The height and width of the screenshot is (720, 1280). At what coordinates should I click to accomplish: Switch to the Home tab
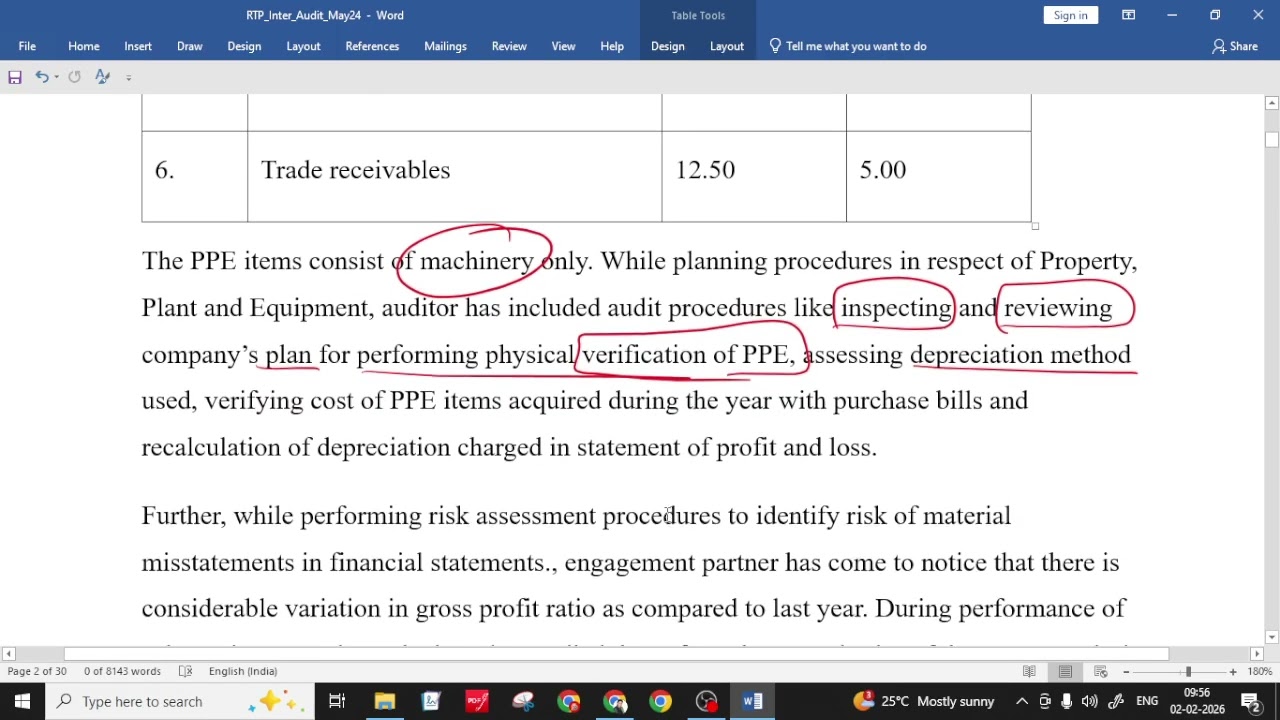tap(84, 46)
